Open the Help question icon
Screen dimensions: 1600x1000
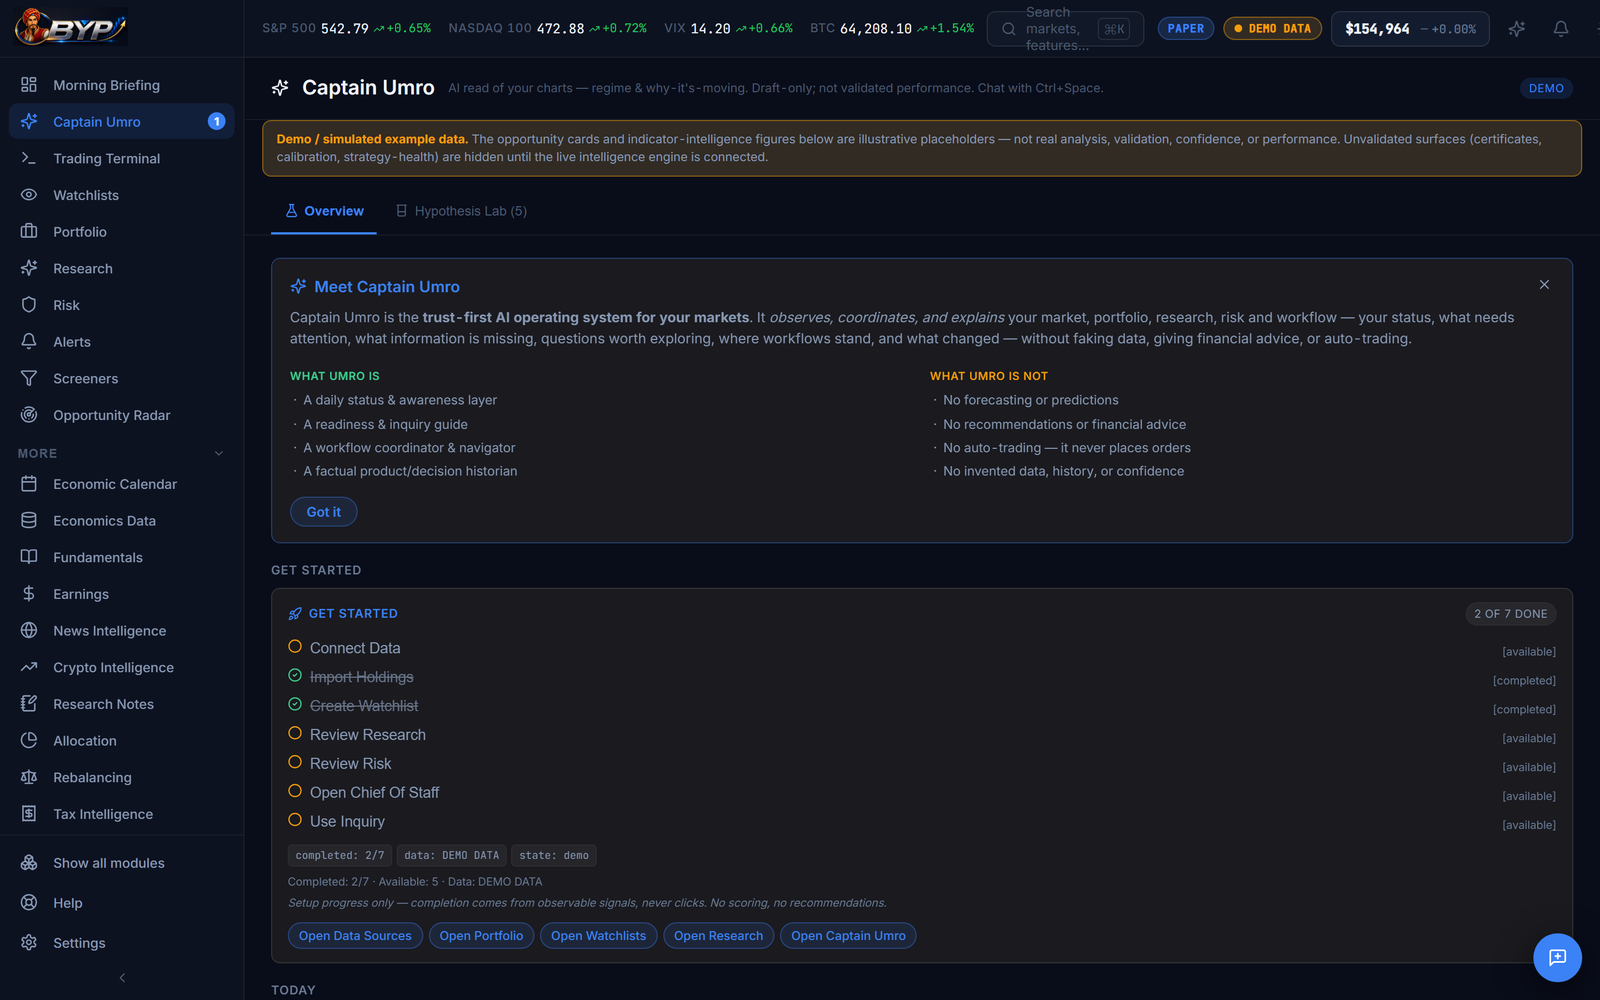(x=29, y=902)
